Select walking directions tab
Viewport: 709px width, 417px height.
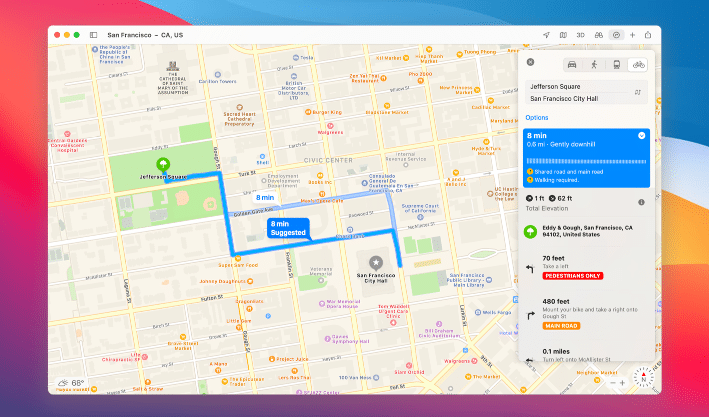pos(594,63)
